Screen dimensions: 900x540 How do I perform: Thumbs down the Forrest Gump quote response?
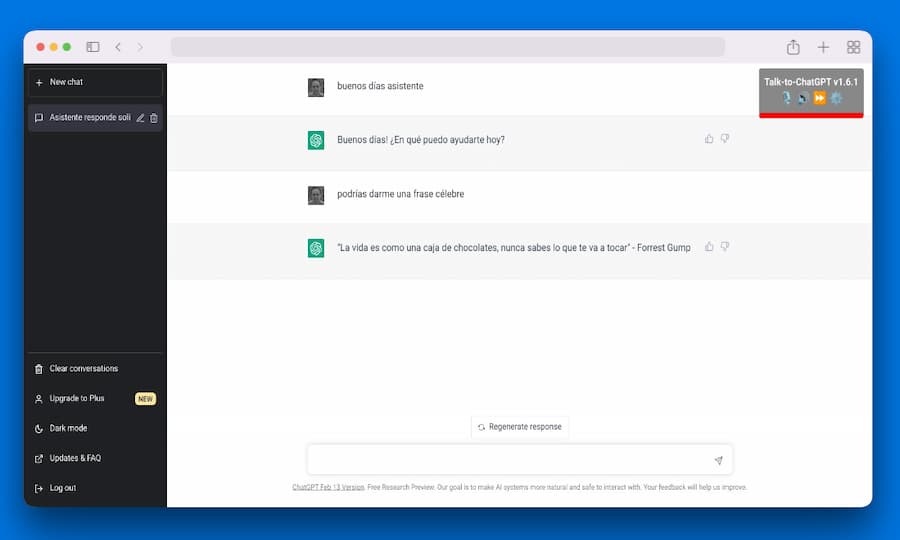tap(725, 247)
